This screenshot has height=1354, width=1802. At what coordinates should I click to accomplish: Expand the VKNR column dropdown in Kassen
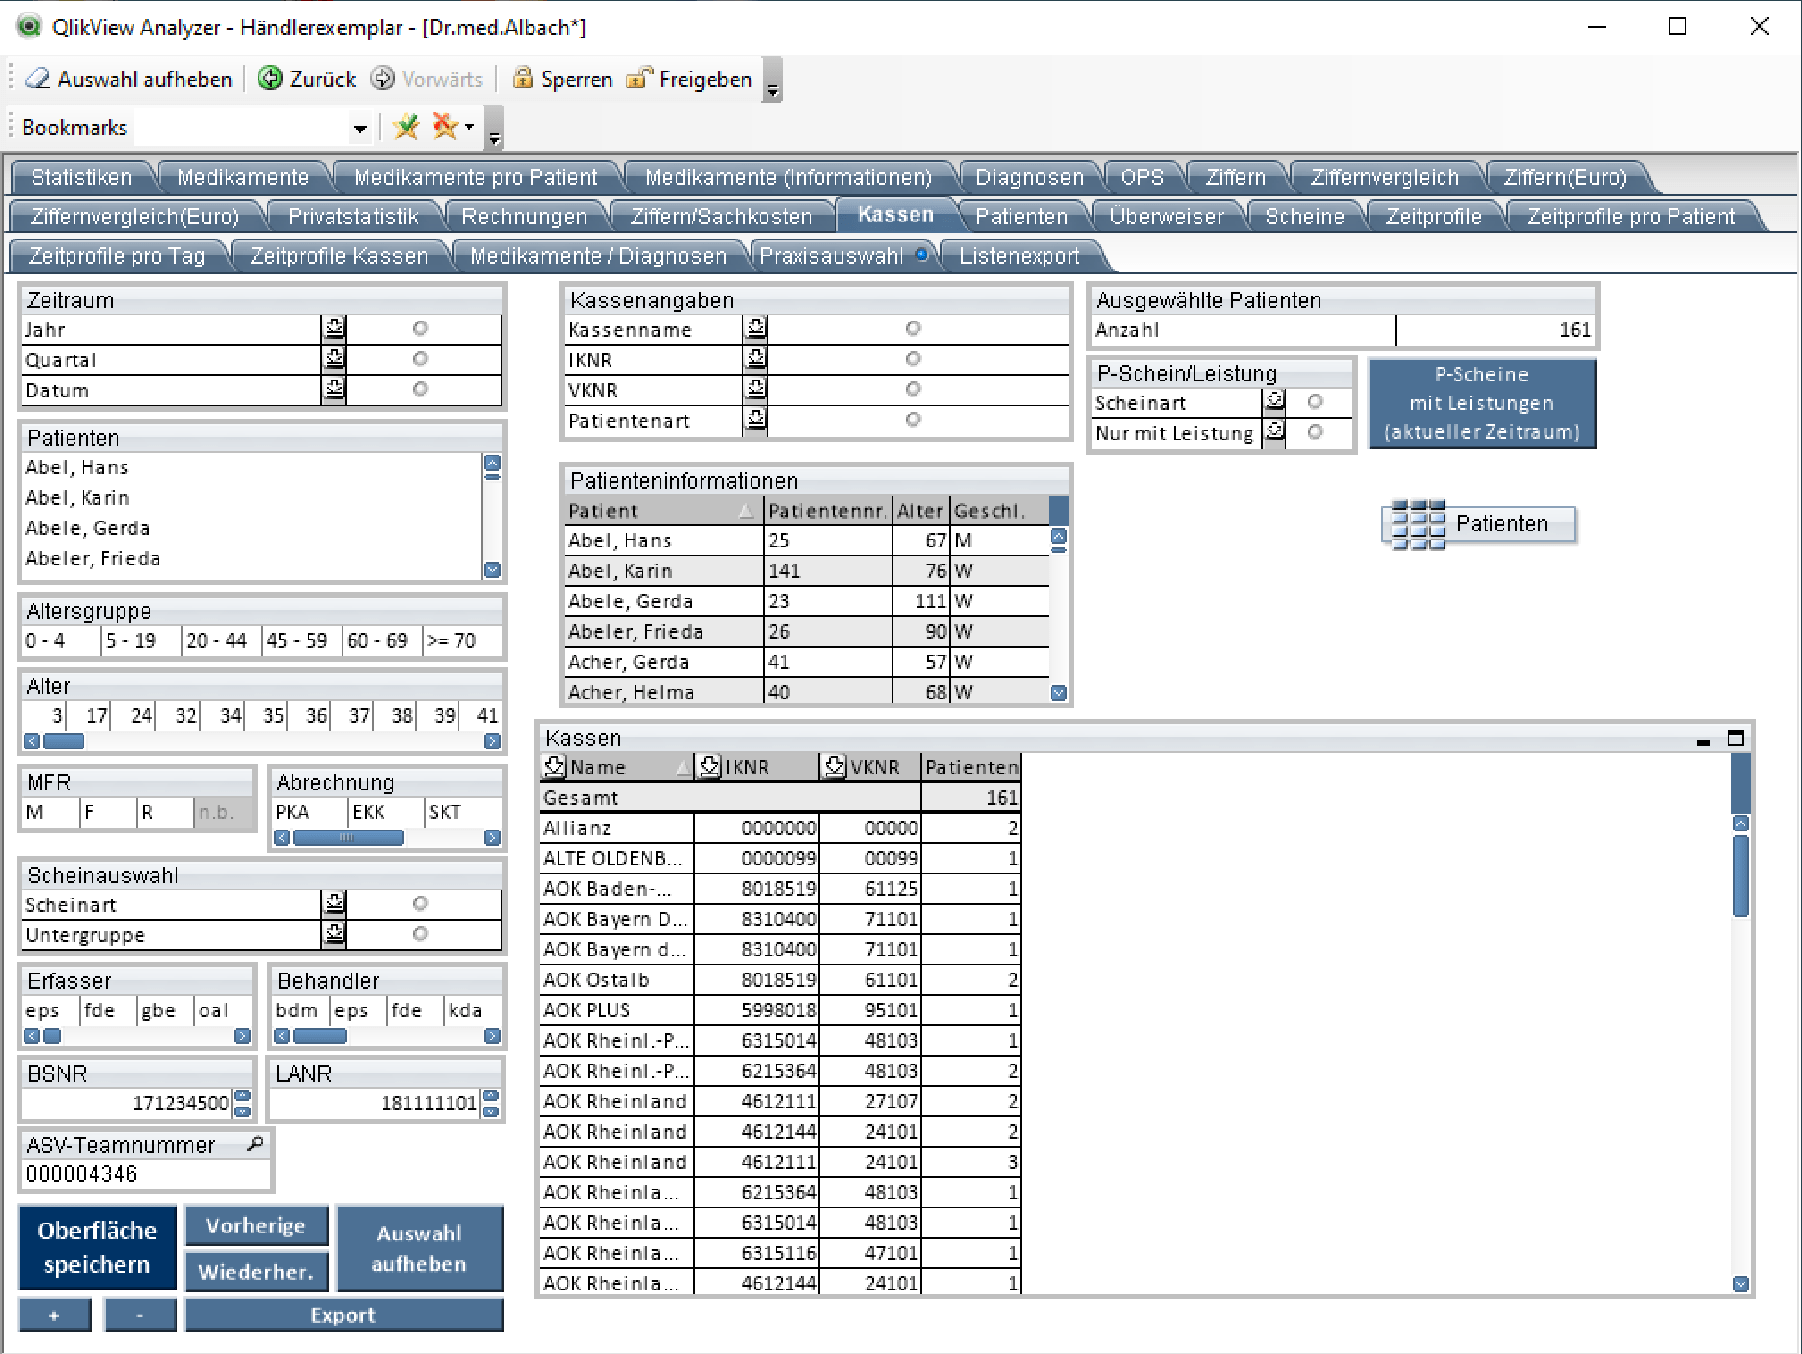coord(834,767)
